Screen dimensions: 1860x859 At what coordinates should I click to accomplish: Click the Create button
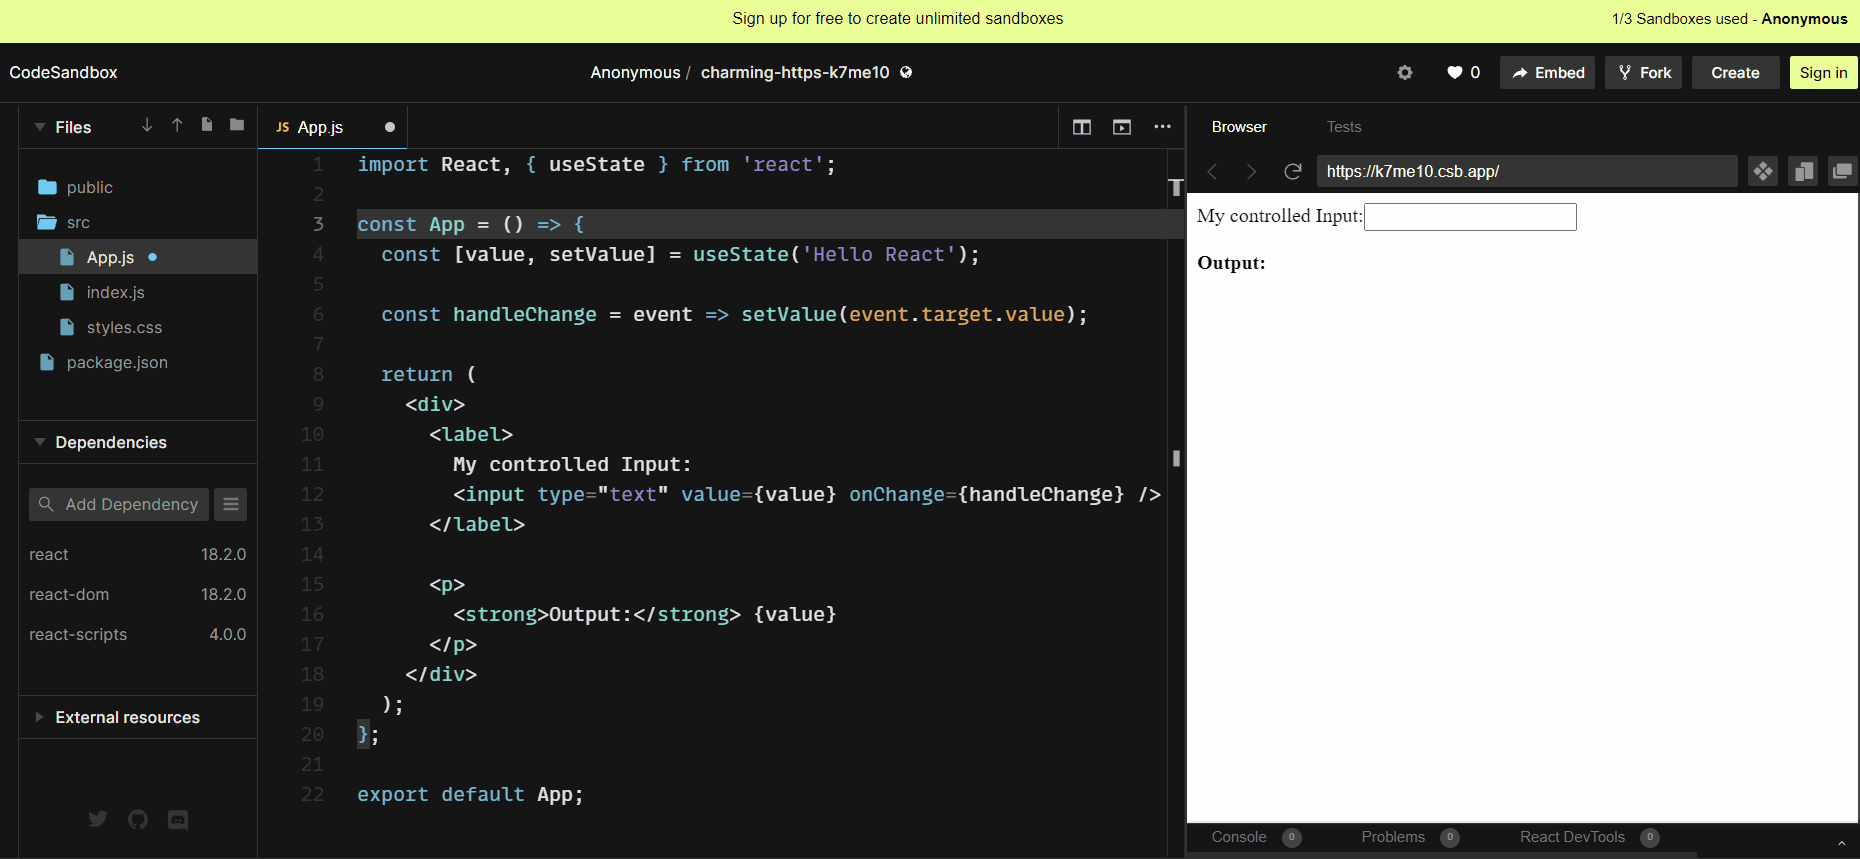[1735, 72]
